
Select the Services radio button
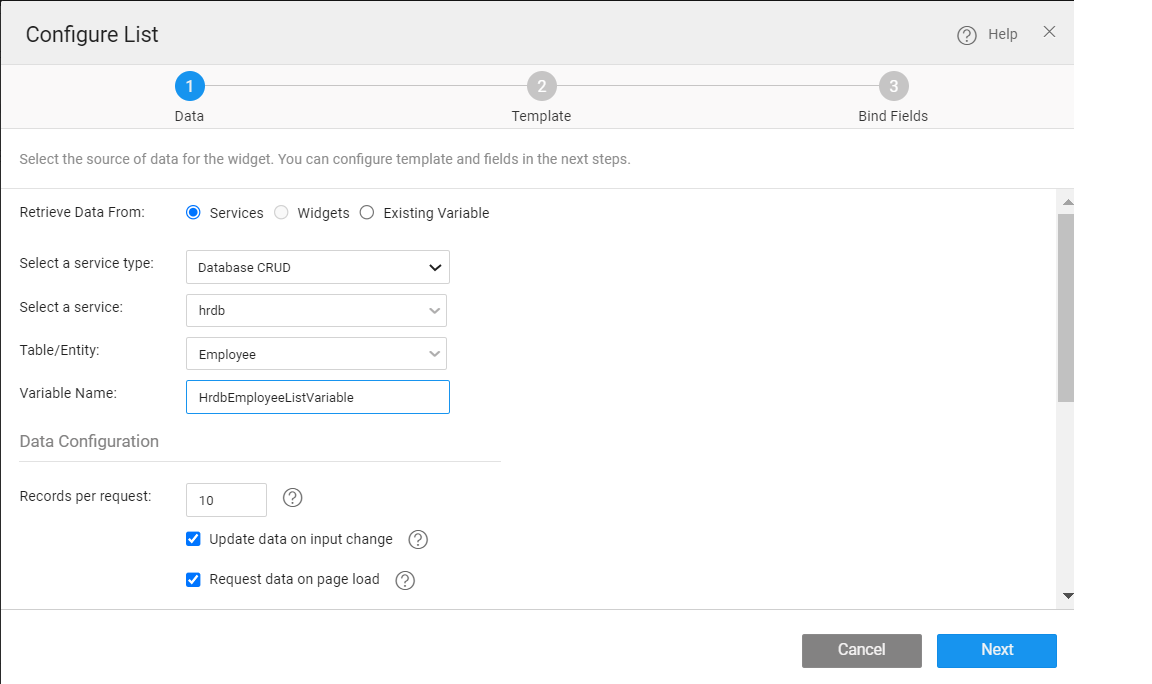click(194, 213)
